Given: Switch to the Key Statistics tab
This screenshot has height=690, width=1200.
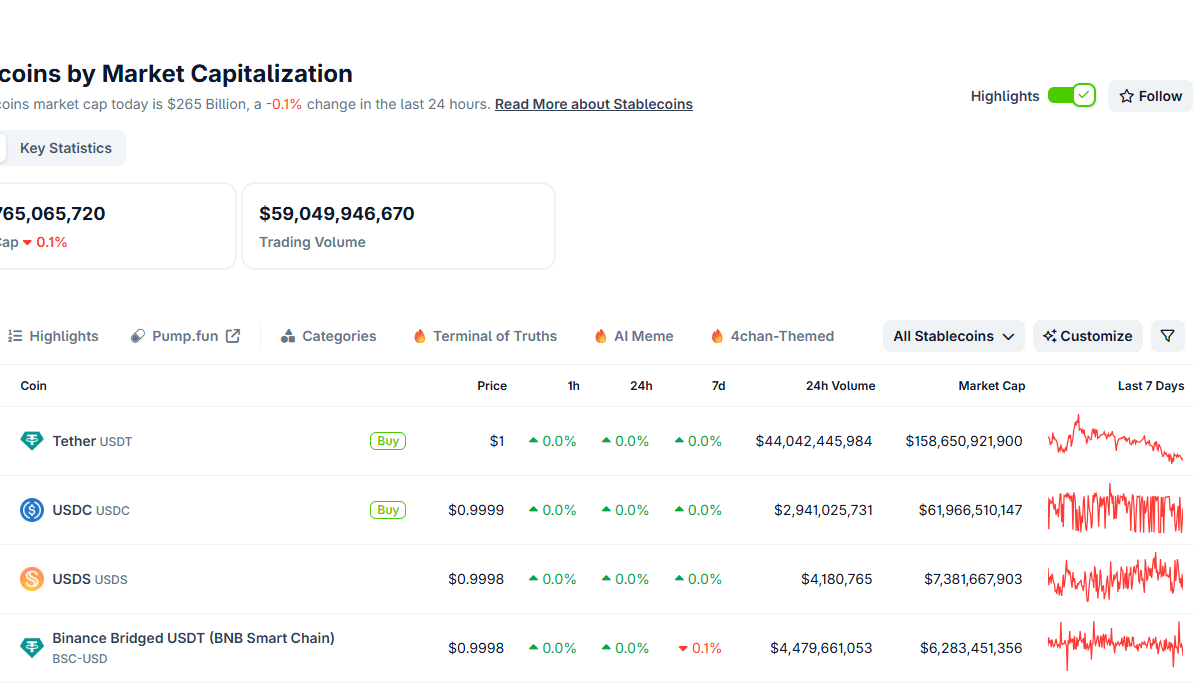Looking at the screenshot, I should coord(66,148).
